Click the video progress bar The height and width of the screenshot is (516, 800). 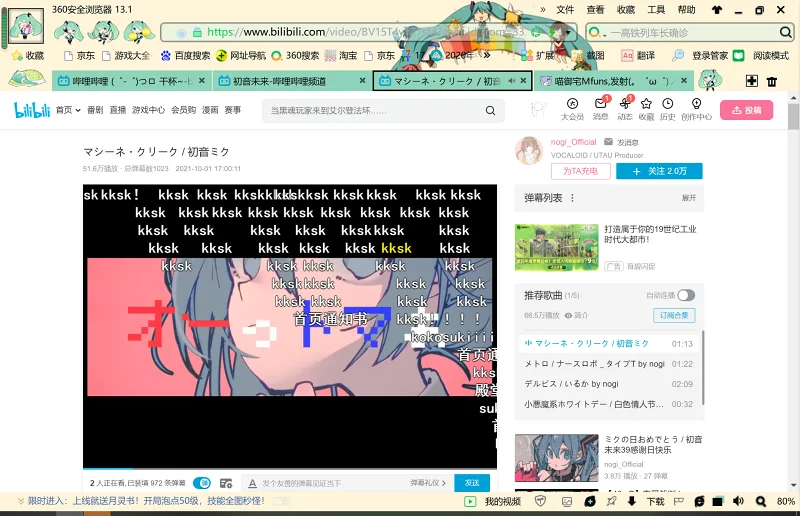click(290, 468)
